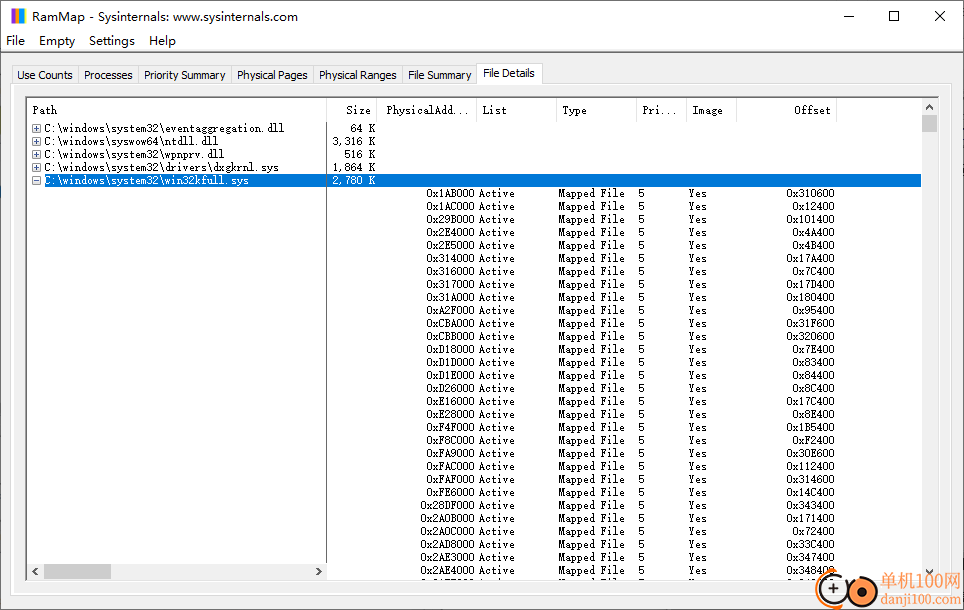Expand the dxgkrnl.sys entry

point(36,167)
